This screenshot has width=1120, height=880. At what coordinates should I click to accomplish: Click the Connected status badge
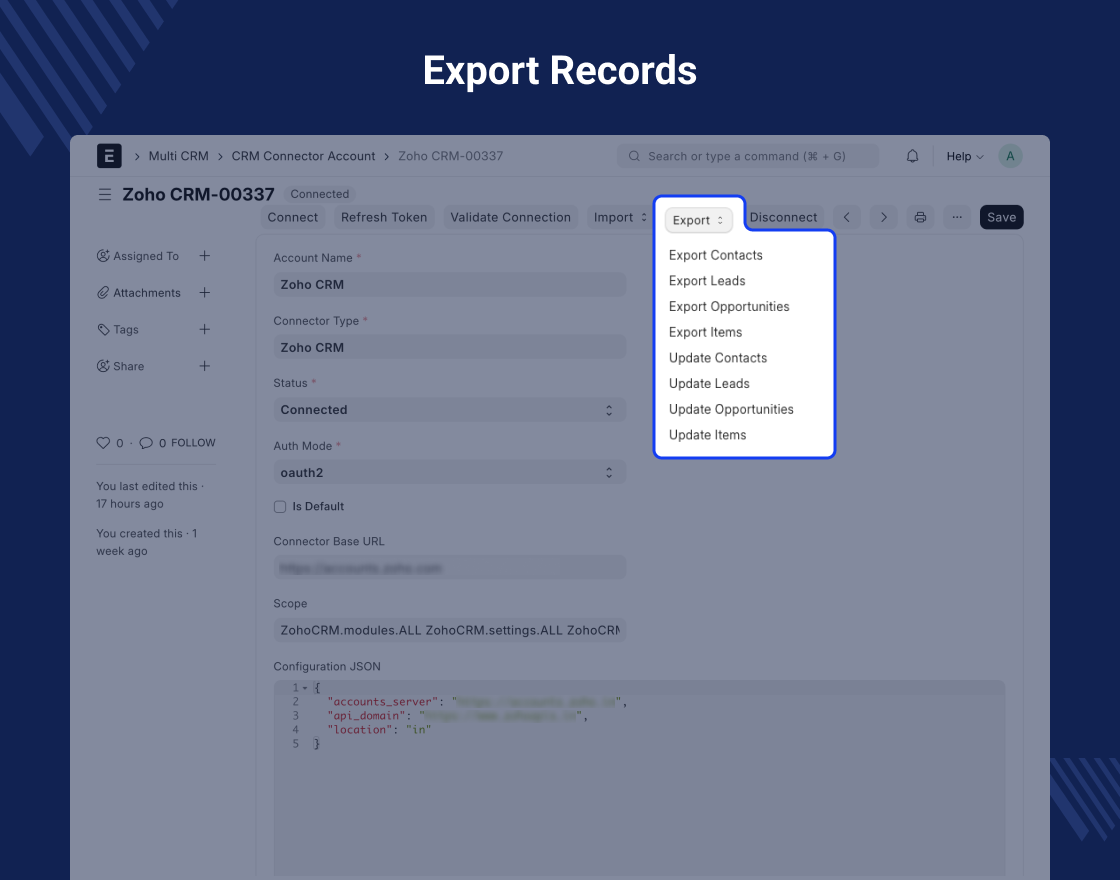tap(320, 194)
